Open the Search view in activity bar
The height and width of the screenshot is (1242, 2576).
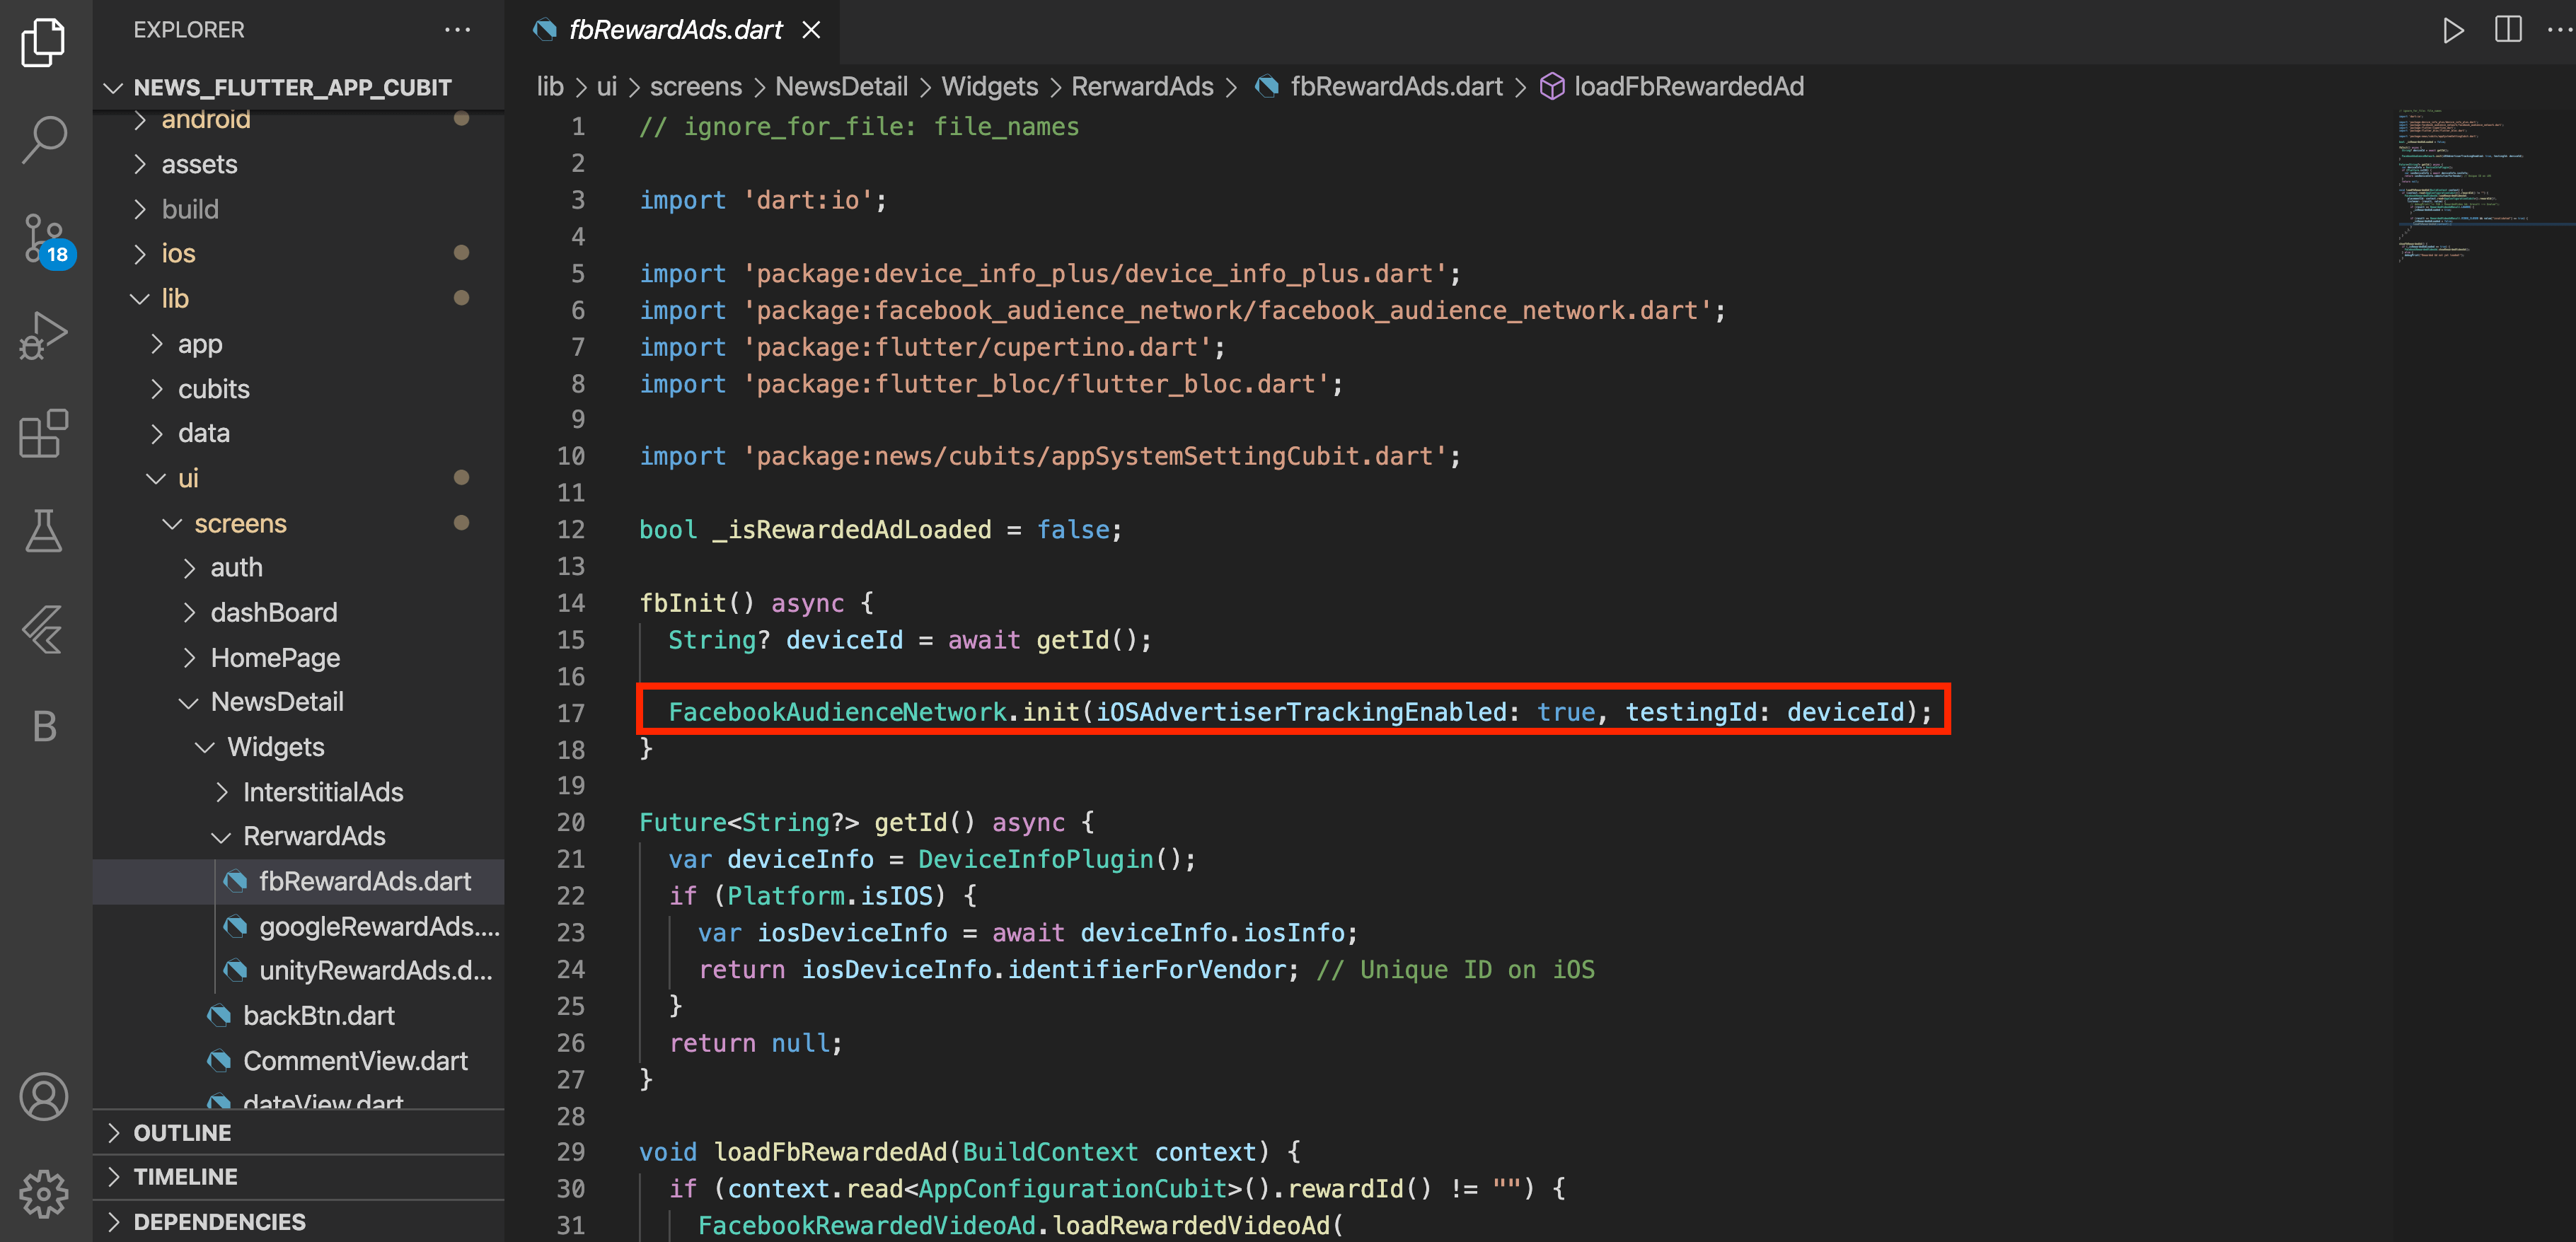click(44, 139)
